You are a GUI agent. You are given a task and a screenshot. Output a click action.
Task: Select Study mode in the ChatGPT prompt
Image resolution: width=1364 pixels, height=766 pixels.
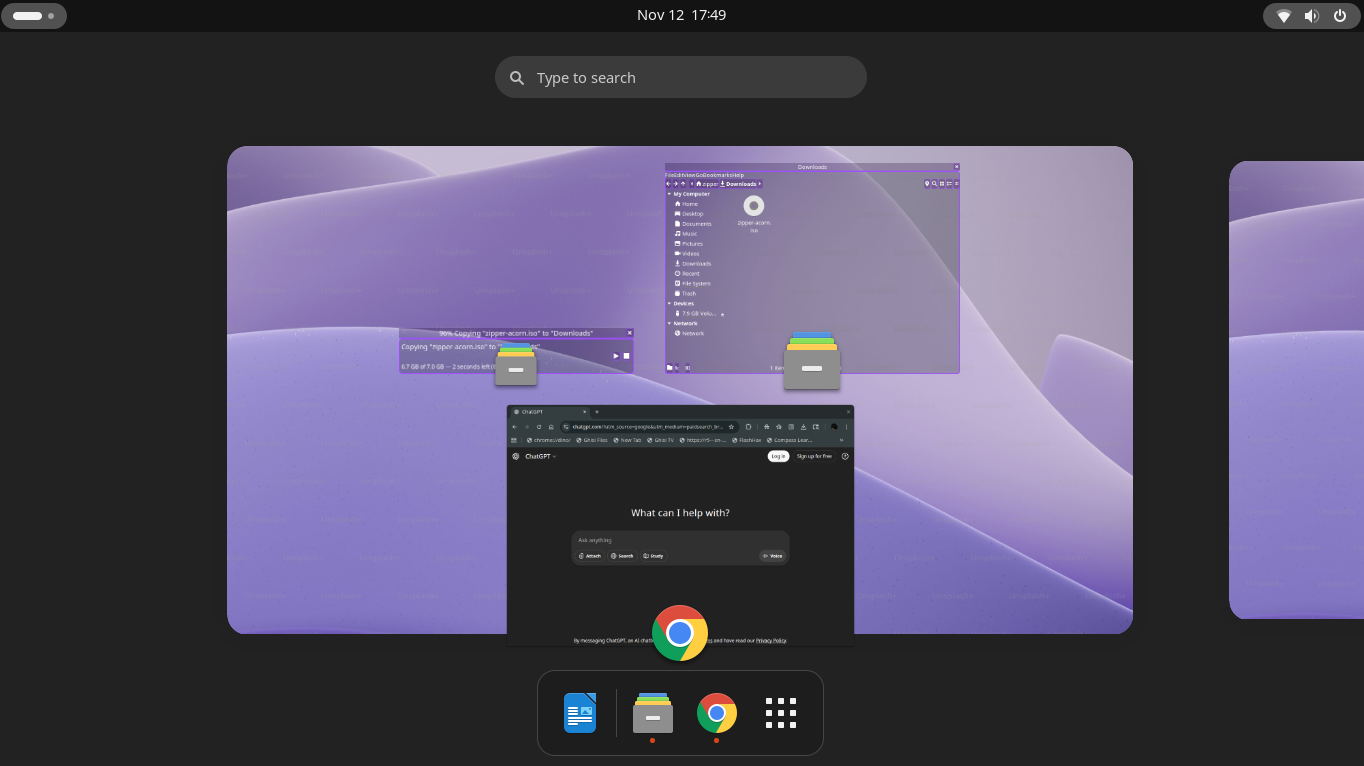click(x=653, y=556)
